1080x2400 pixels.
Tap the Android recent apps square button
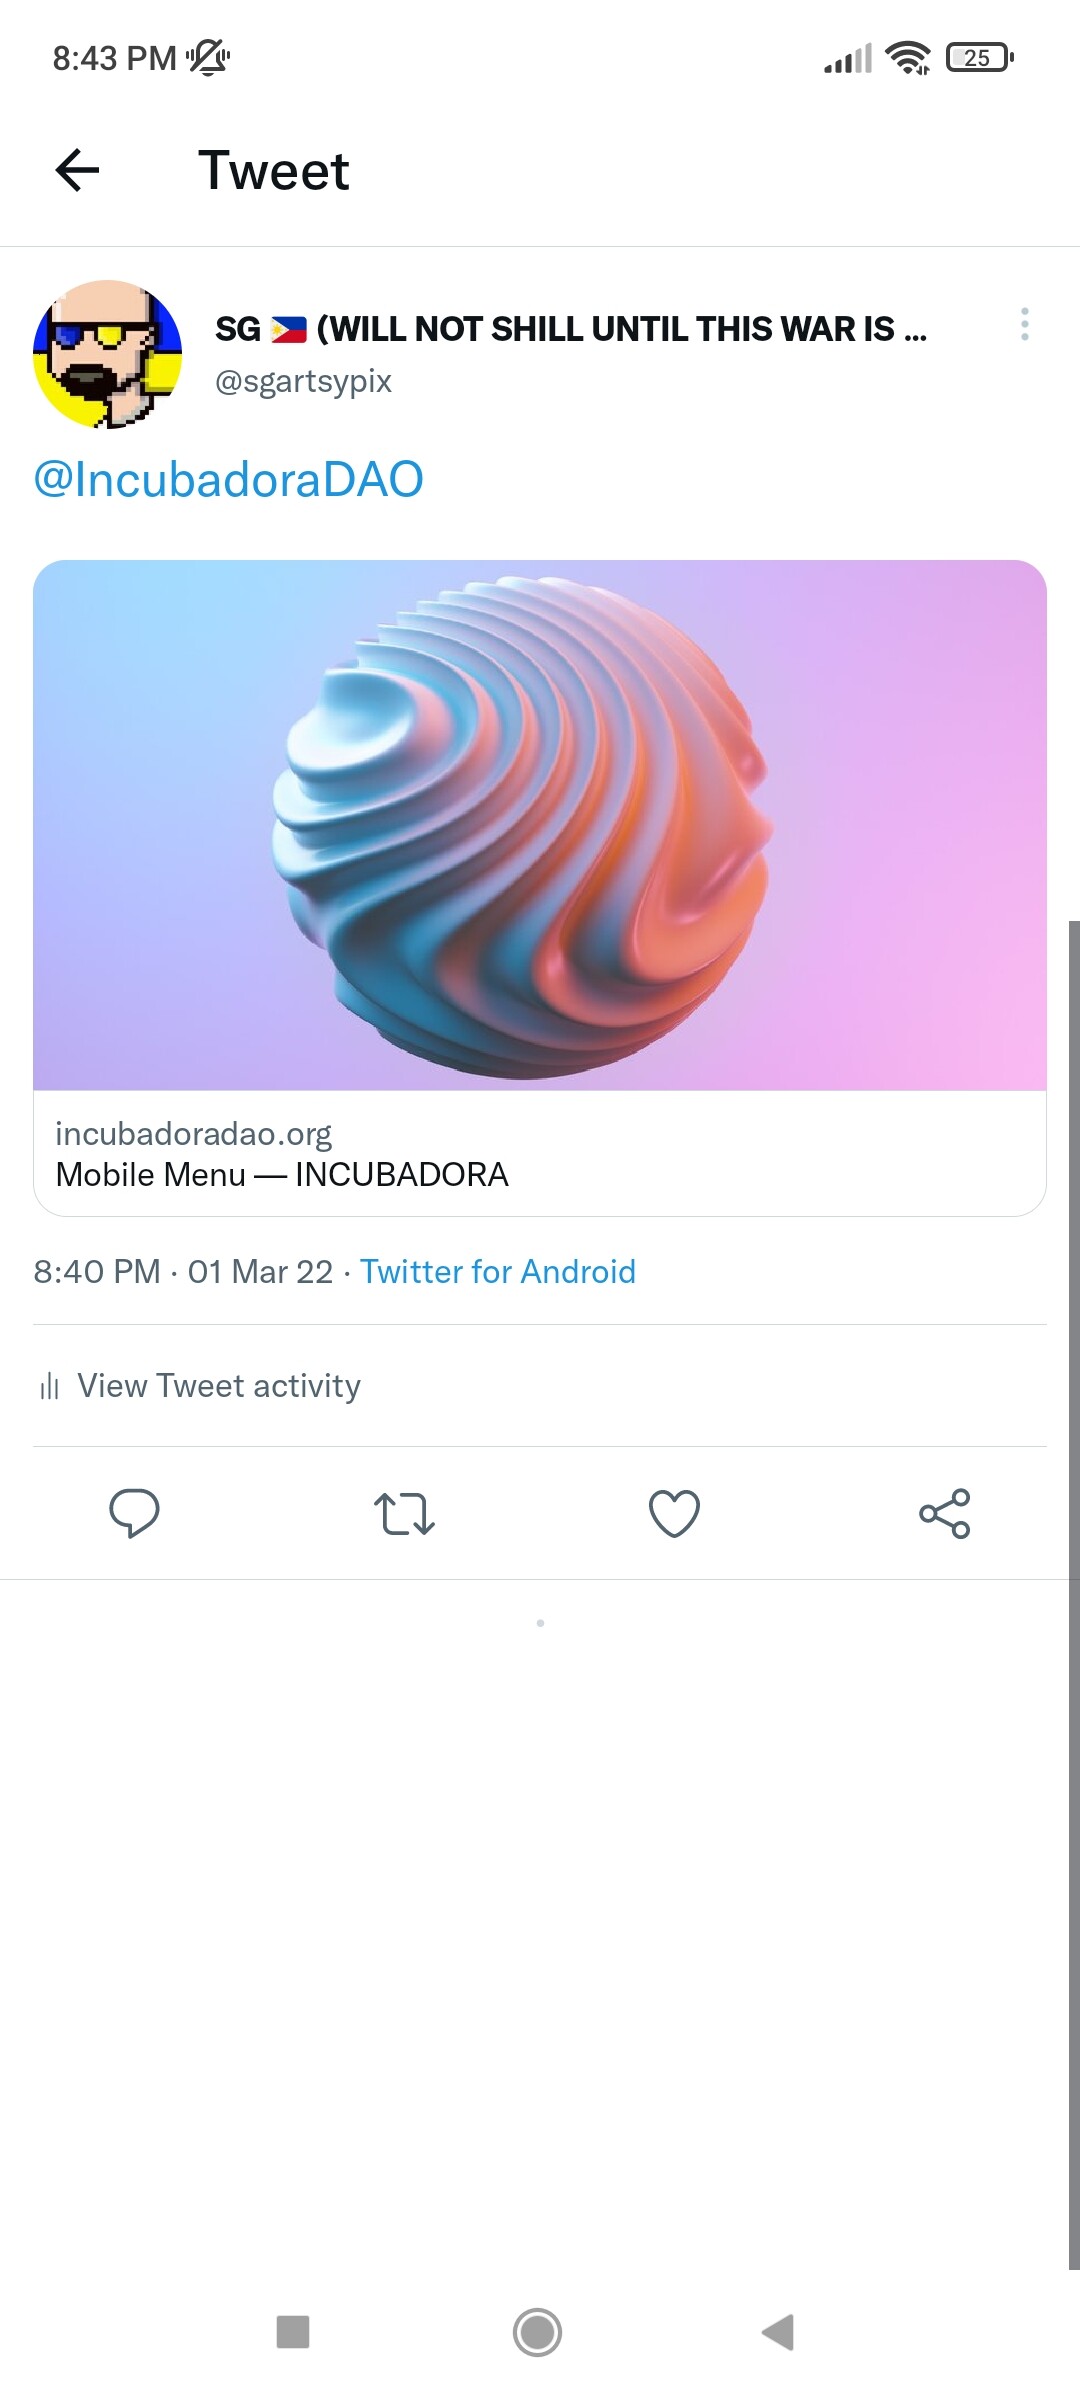click(x=293, y=2331)
